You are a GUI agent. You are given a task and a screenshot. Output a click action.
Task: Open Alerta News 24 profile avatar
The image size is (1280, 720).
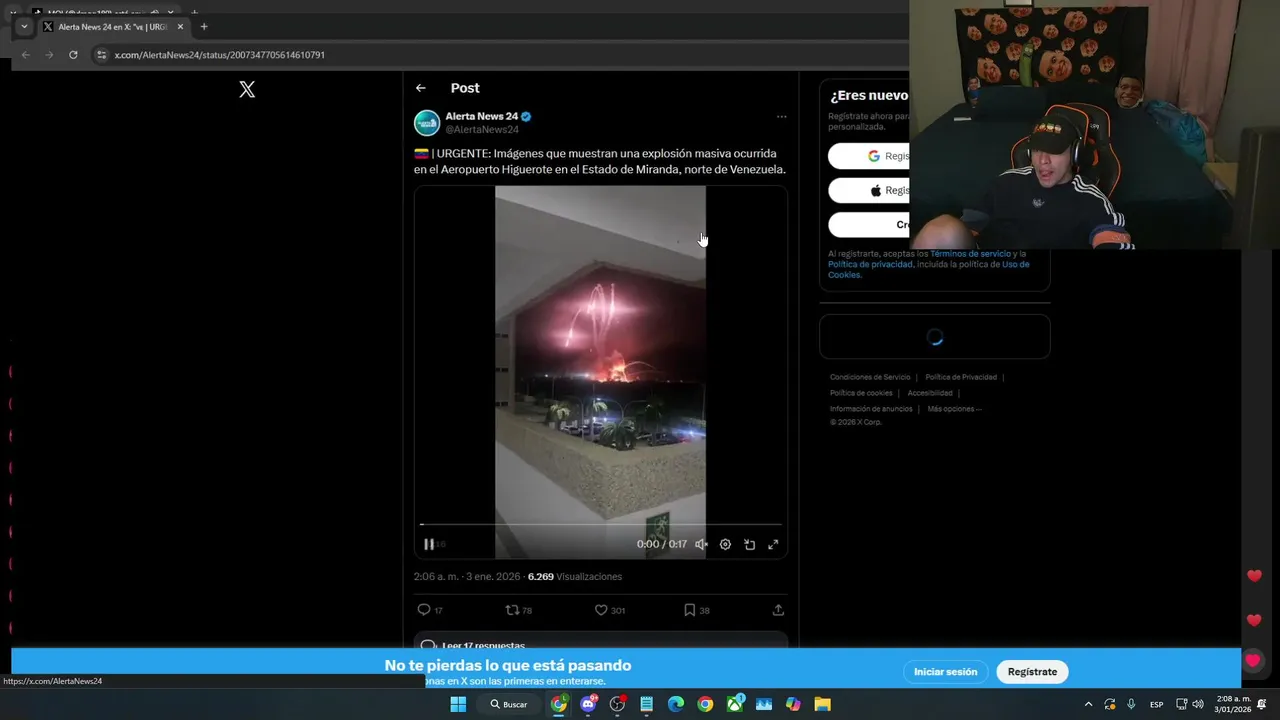pyautogui.click(x=427, y=123)
